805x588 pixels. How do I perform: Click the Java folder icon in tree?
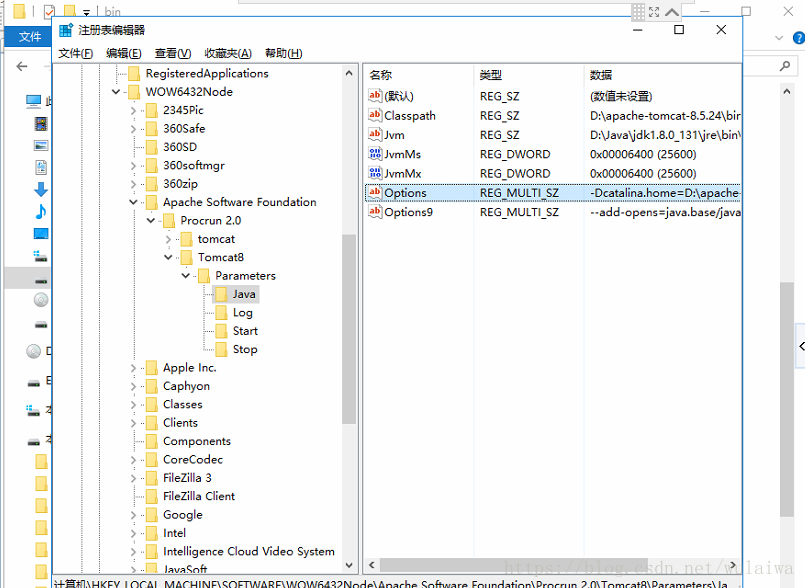click(x=221, y=294)
